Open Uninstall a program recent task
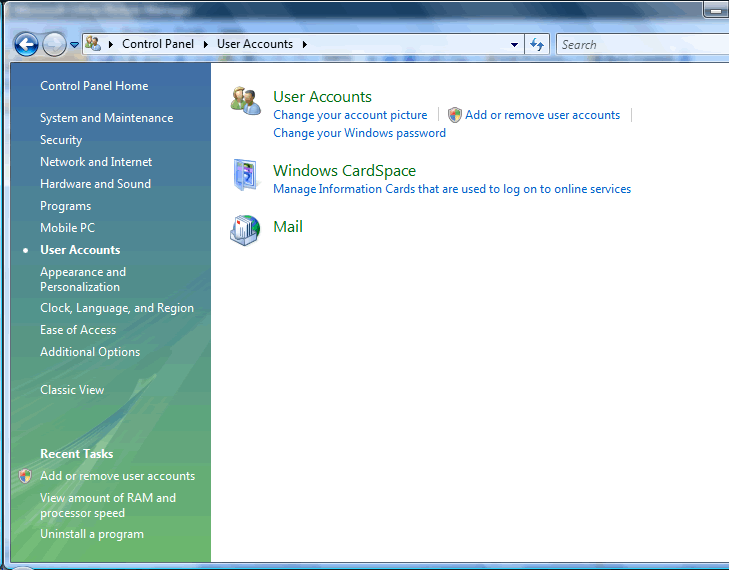Screen dimensions: 729x570 (x=92, y=534)
